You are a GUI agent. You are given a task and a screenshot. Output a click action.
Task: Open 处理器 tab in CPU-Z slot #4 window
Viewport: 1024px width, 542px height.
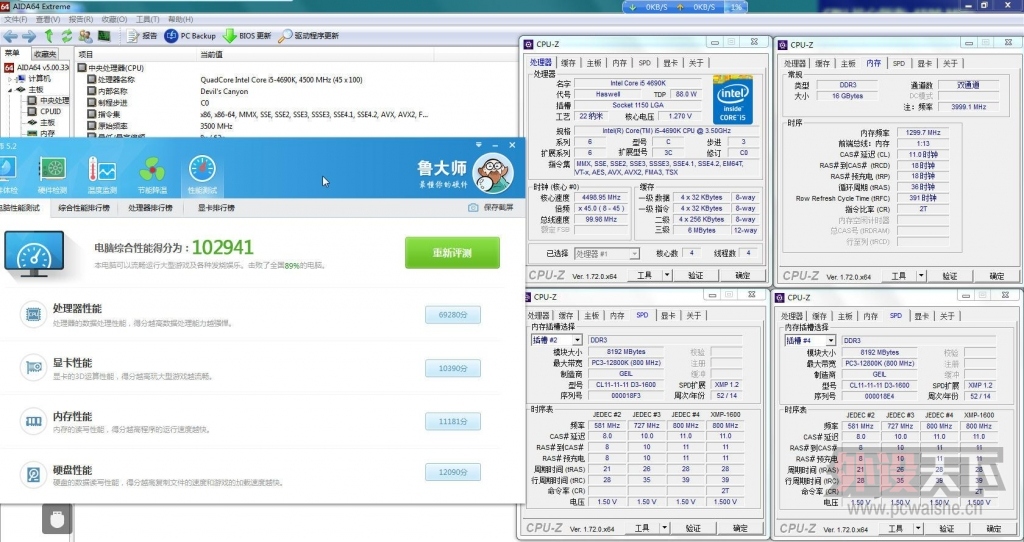(x=793, y=316)
